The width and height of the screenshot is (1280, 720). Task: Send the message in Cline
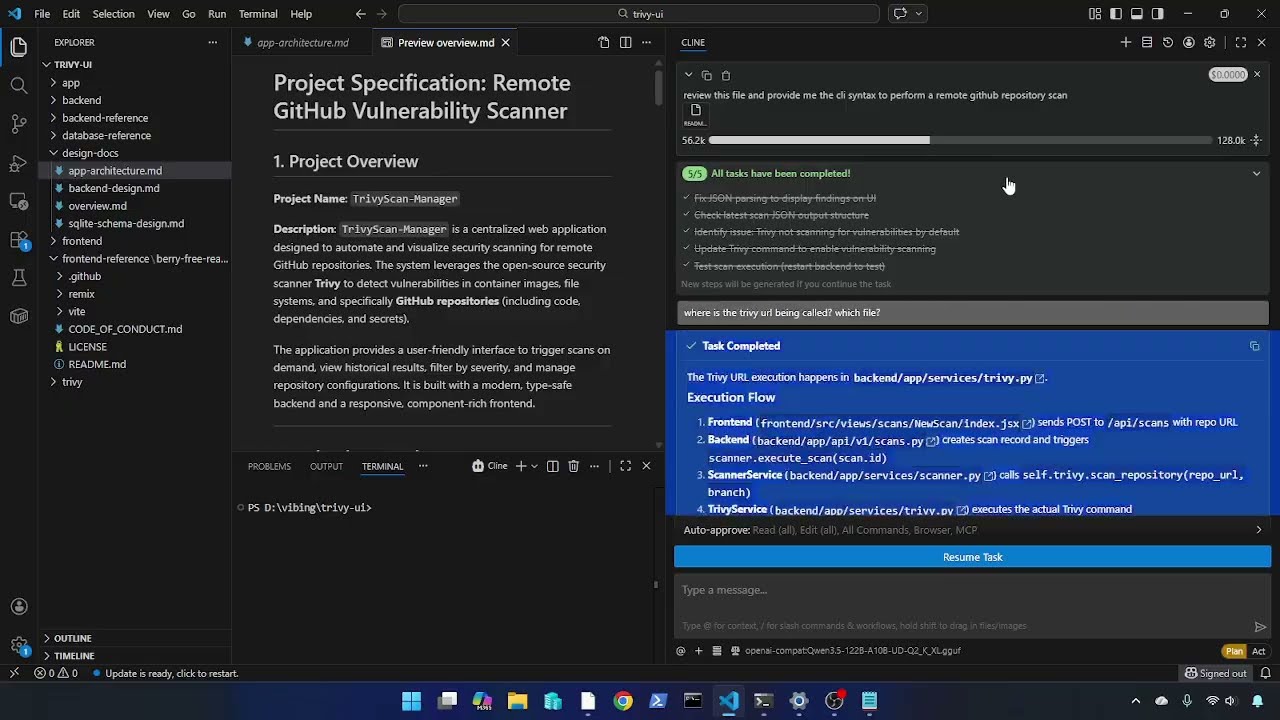click(x=1260, y=627)
